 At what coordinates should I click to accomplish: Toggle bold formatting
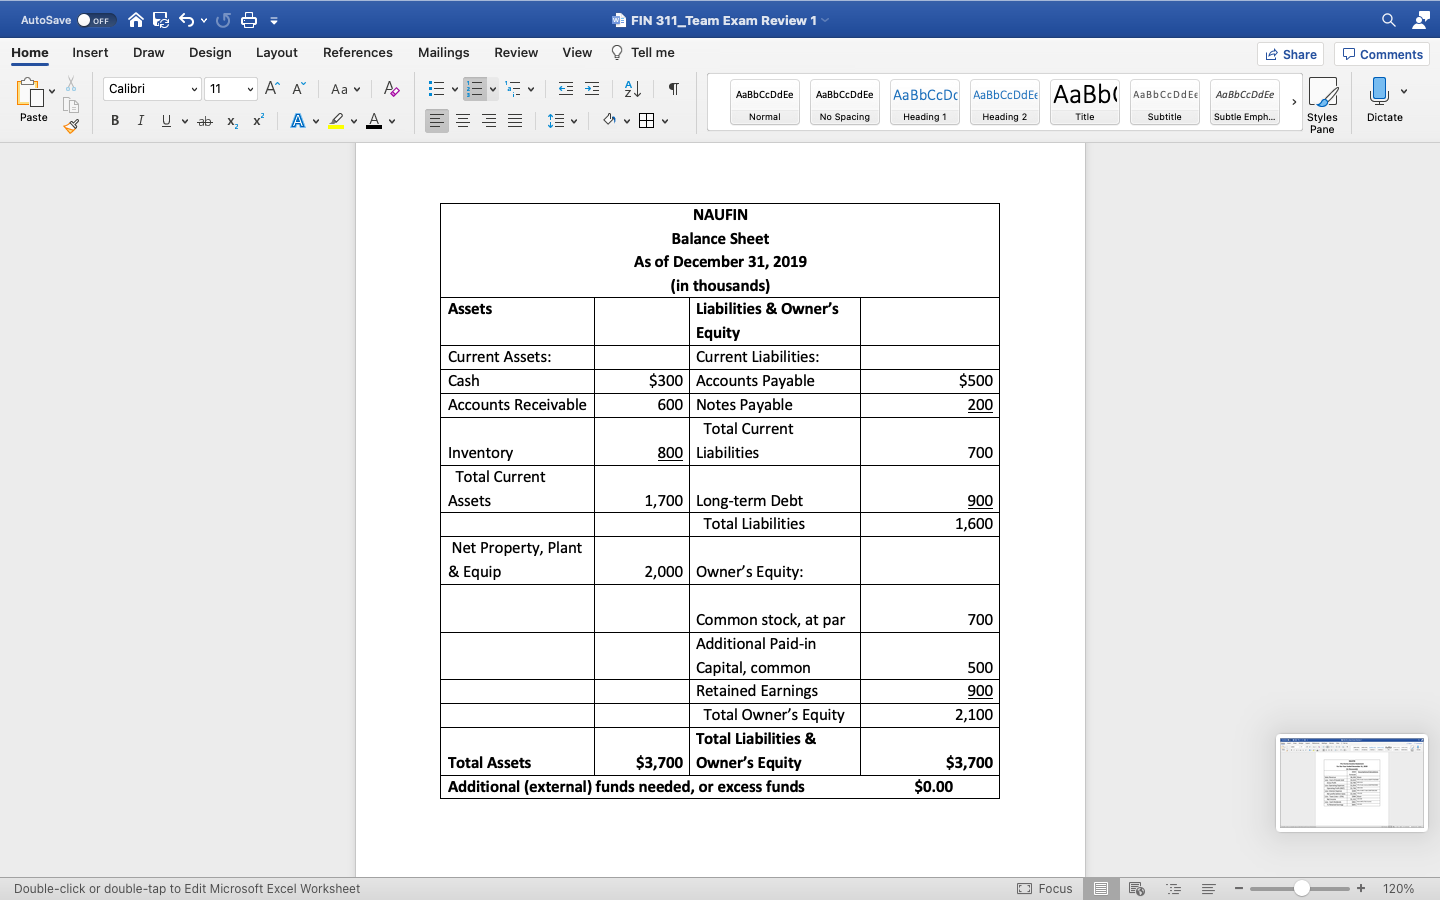tap(115, 121)
